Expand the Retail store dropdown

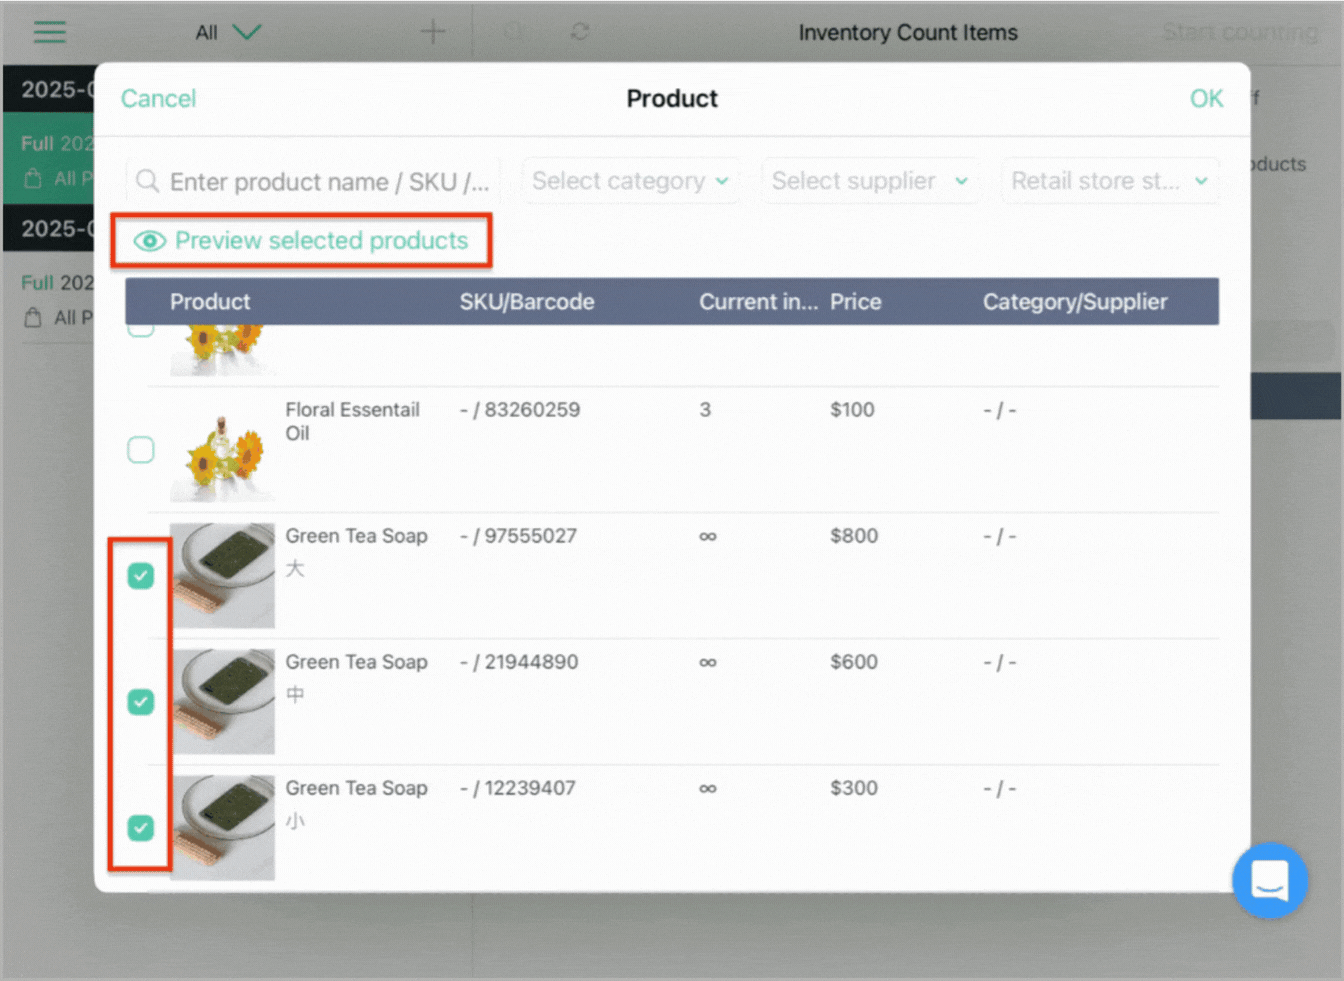[1110, 181]
